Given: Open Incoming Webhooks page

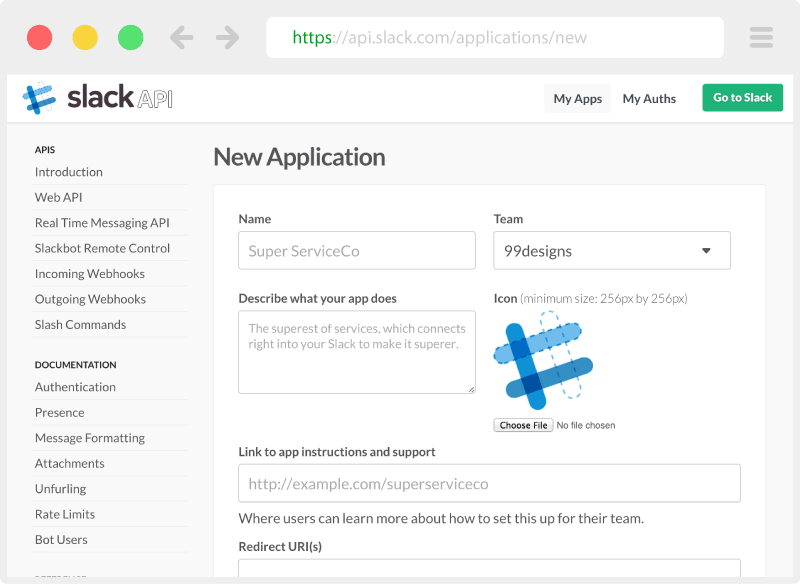Looking at the screenshot, I should pos(90,274).
